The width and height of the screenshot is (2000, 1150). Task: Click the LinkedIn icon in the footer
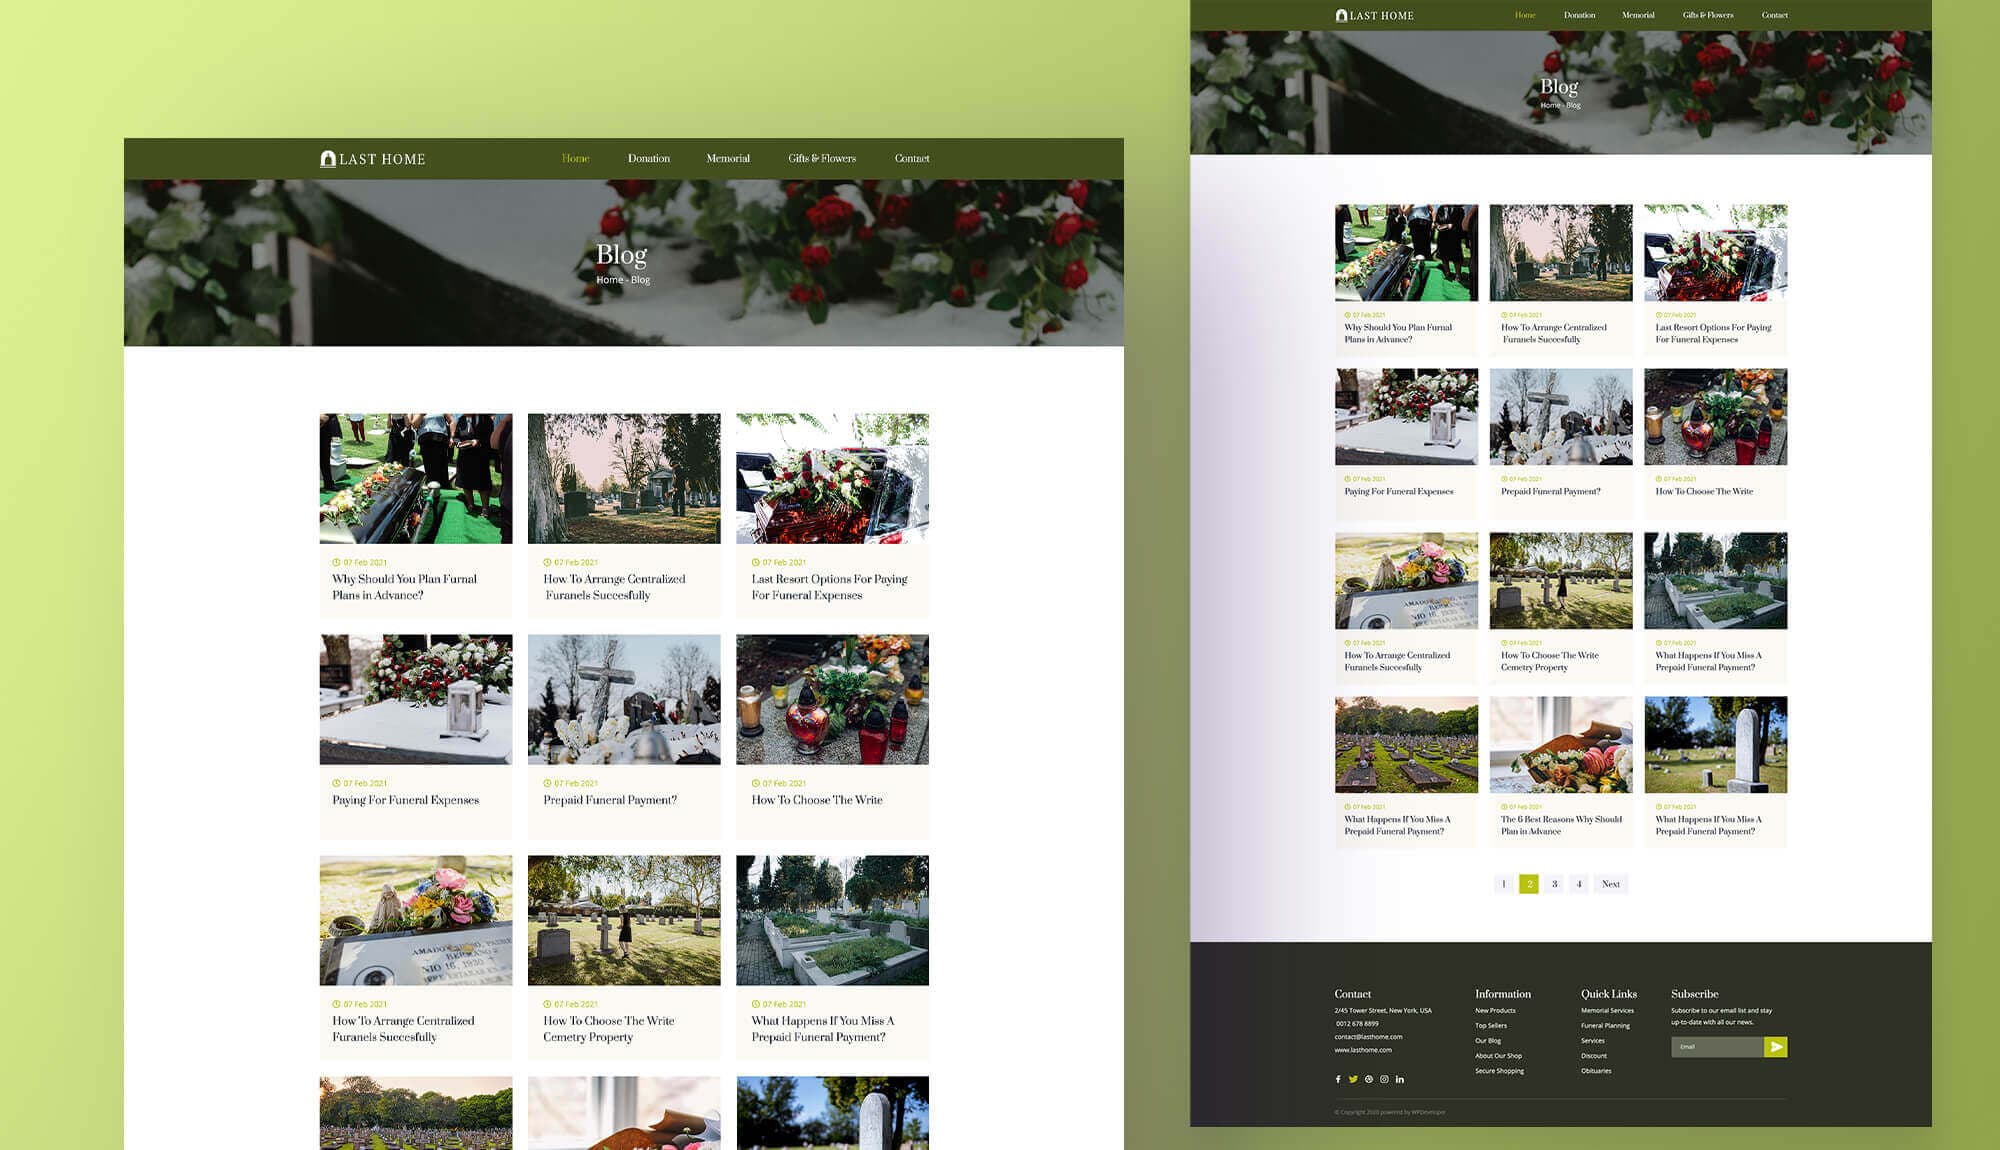[1400, 1079]
